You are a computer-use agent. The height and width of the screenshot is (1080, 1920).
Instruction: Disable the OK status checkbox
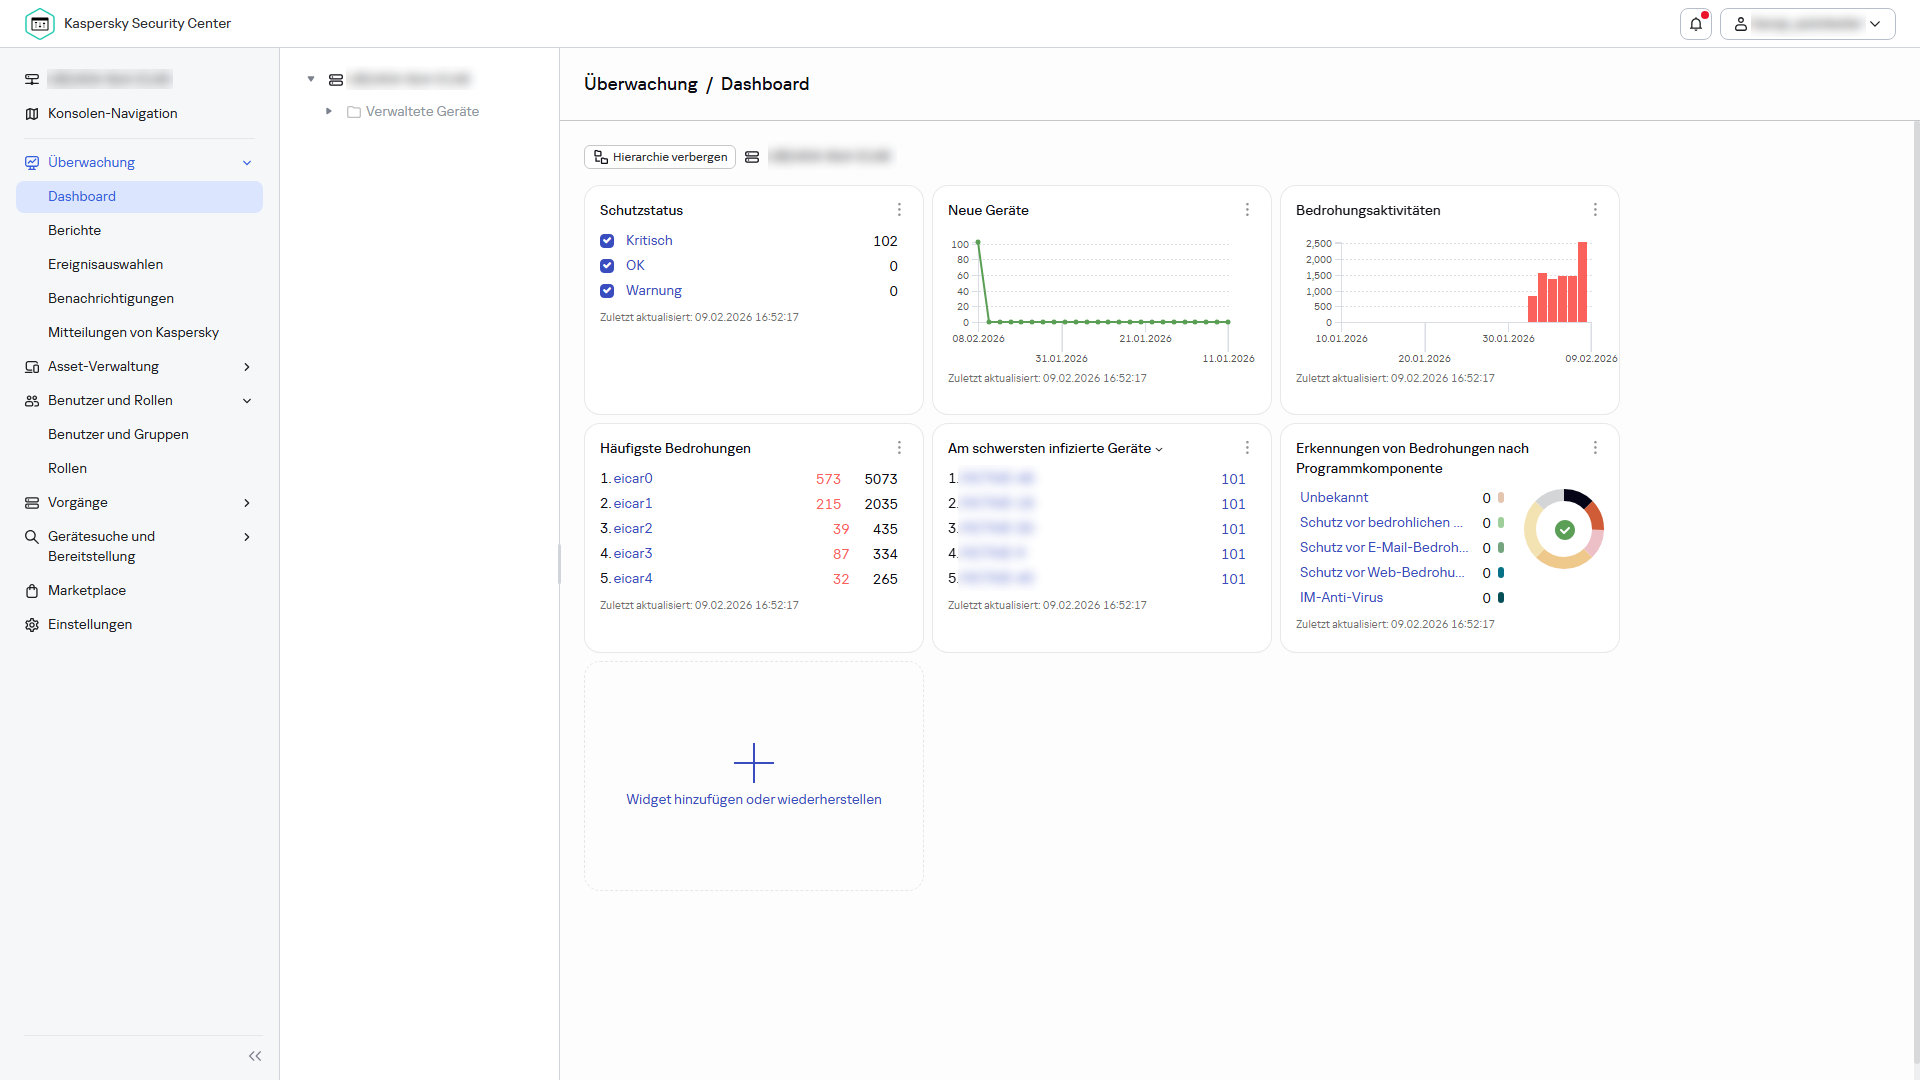click(607, 265)
